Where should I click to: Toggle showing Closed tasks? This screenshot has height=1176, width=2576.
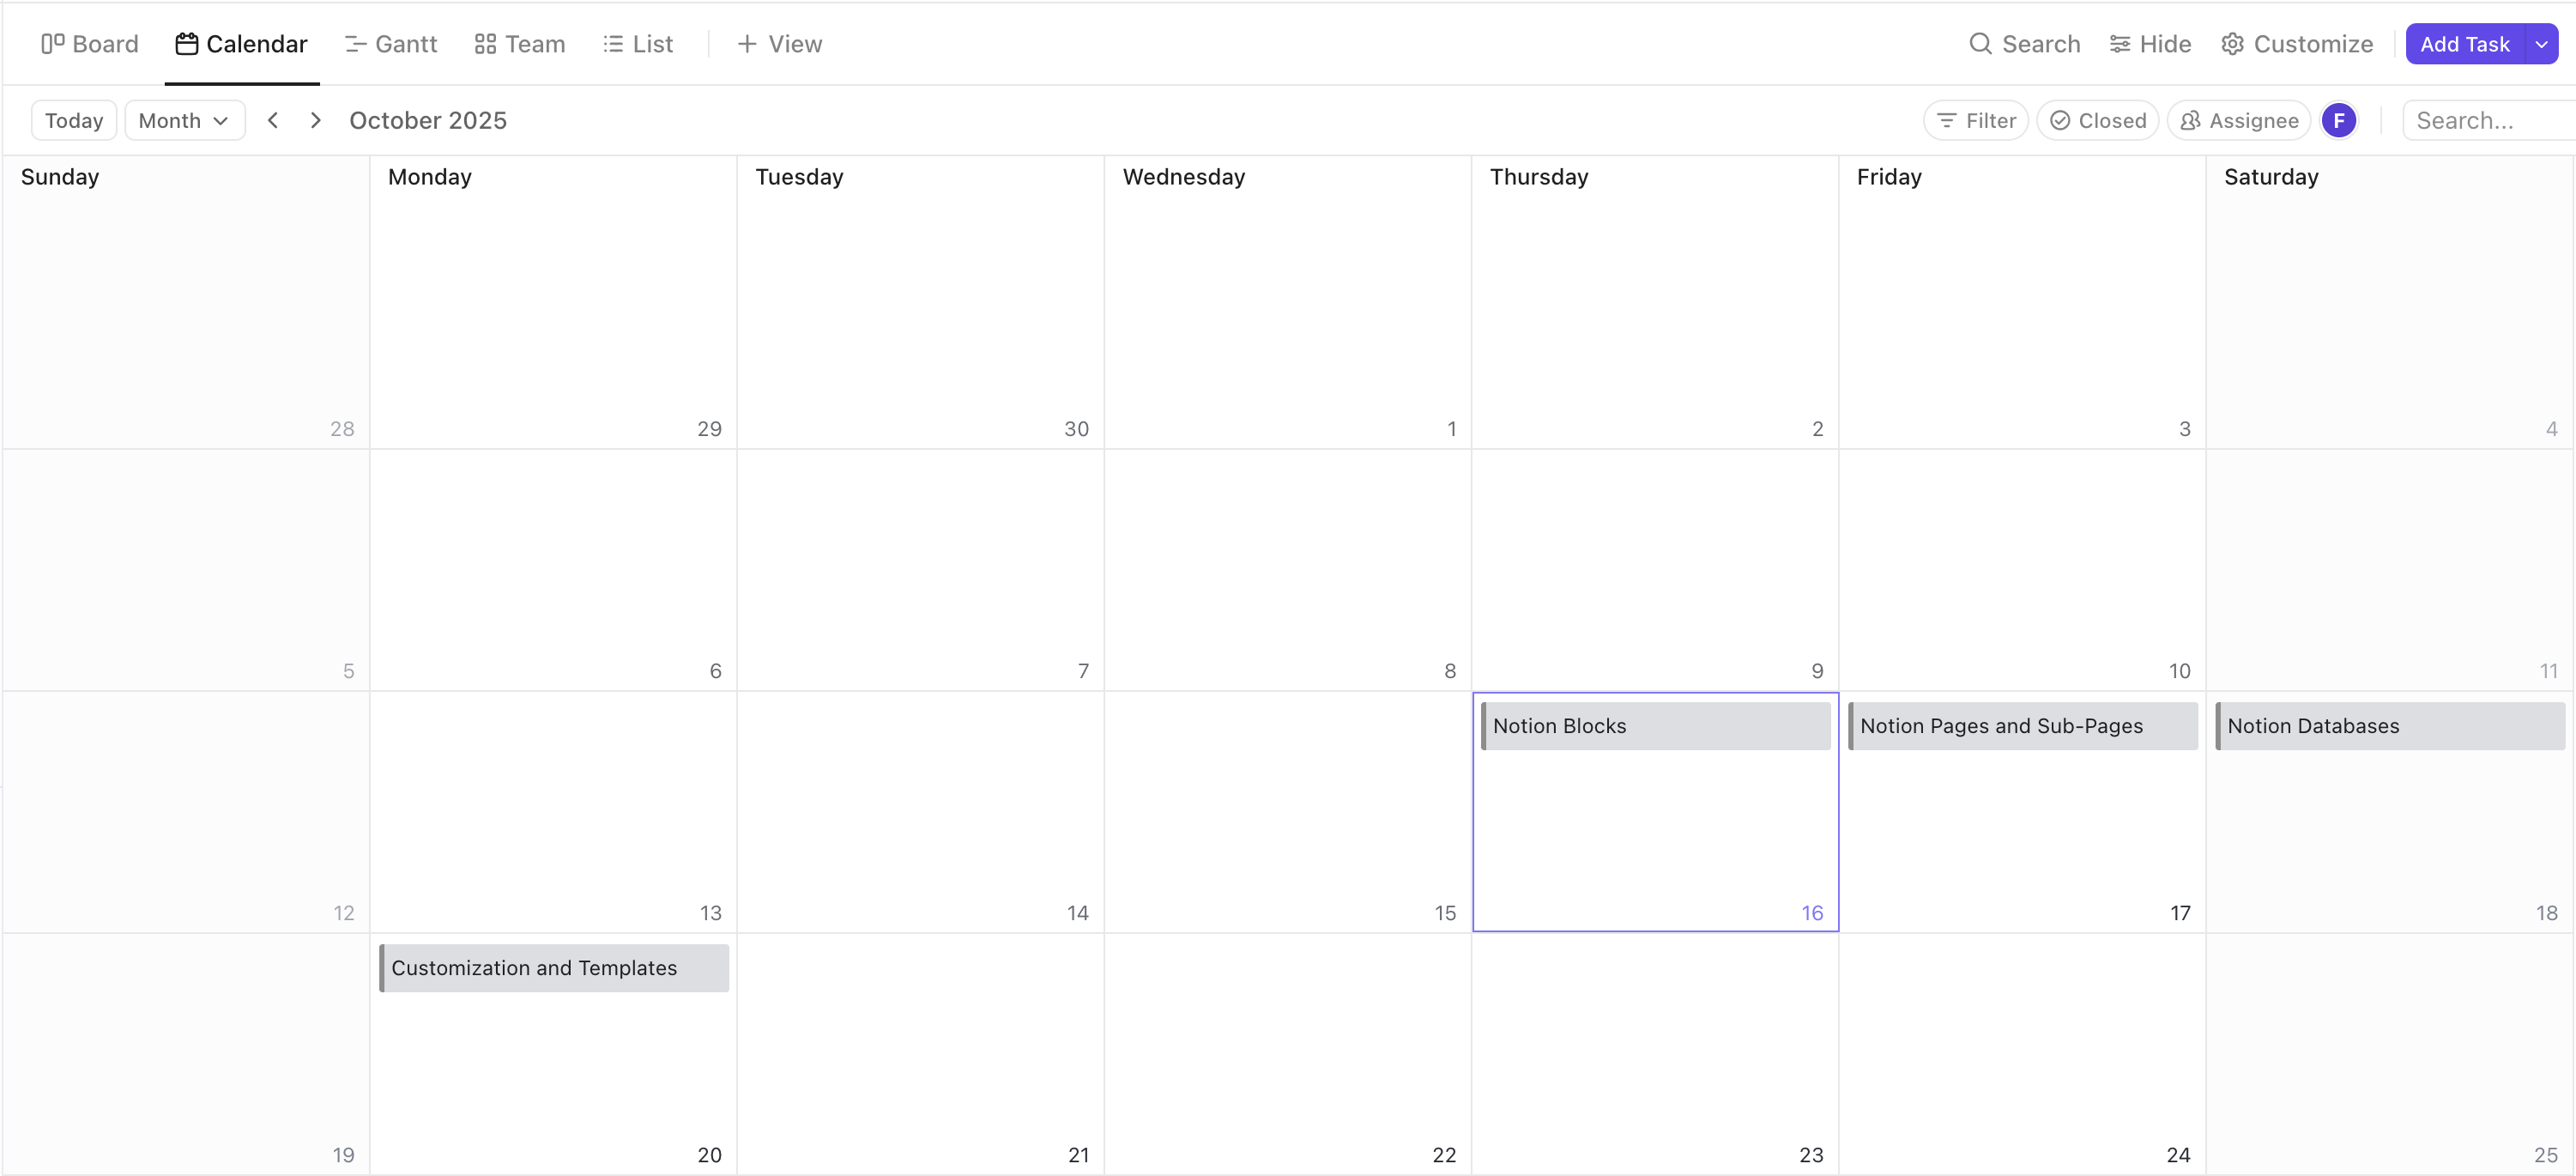2098,121
